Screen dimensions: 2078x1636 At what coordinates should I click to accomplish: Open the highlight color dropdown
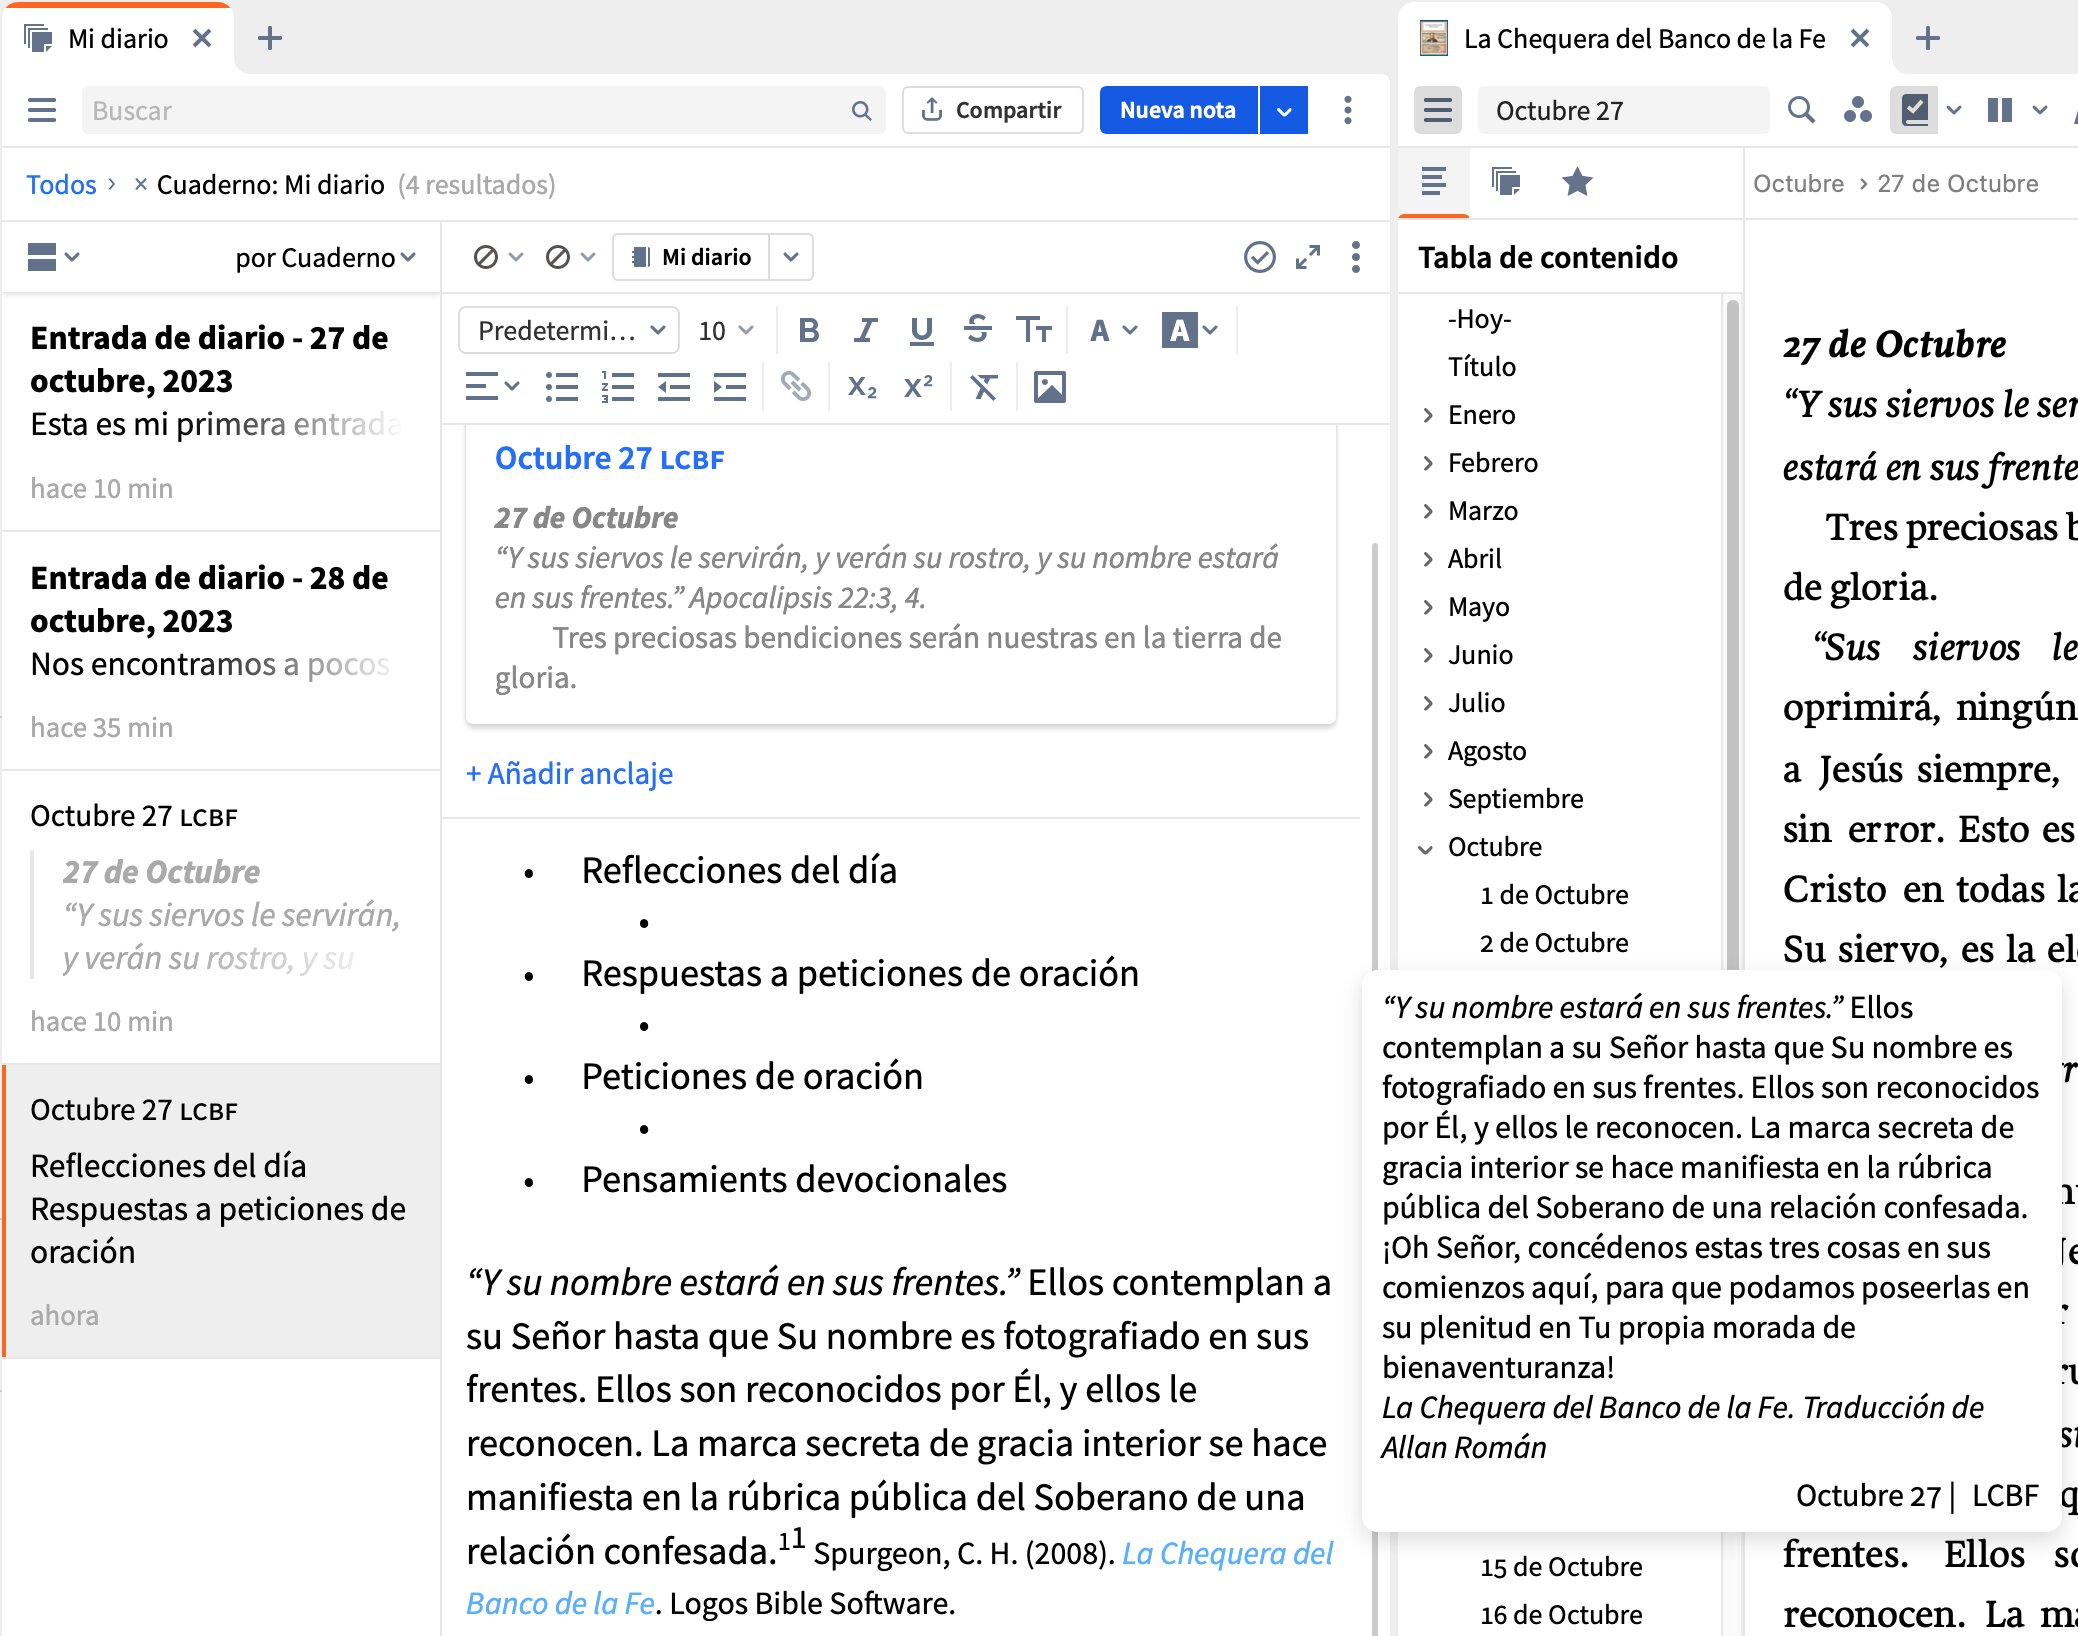1190,331
